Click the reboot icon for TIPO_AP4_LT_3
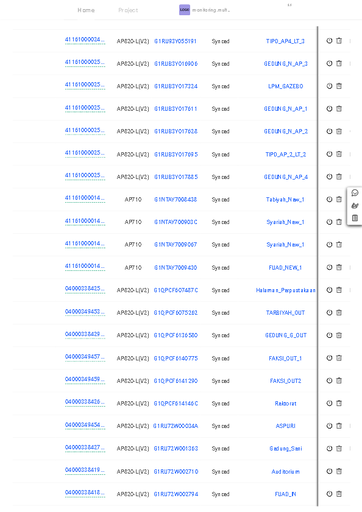Screen dimensions: 362x512 [329, 41]
